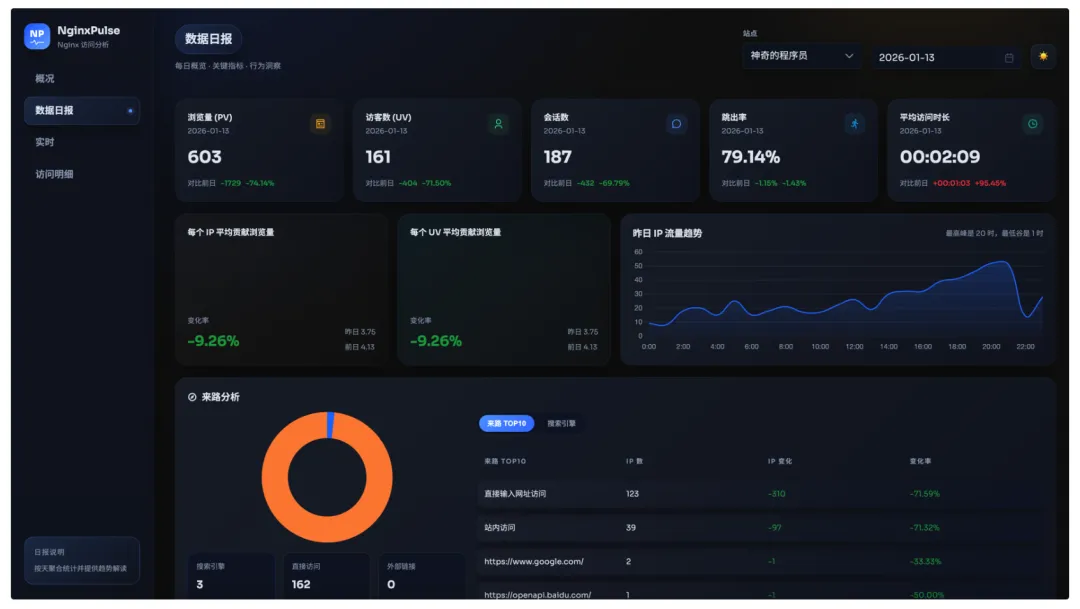Click the https://www.google.com/ referrer row
The width and height of the screenshot is (1080, 609).
(x=534, y=562)
